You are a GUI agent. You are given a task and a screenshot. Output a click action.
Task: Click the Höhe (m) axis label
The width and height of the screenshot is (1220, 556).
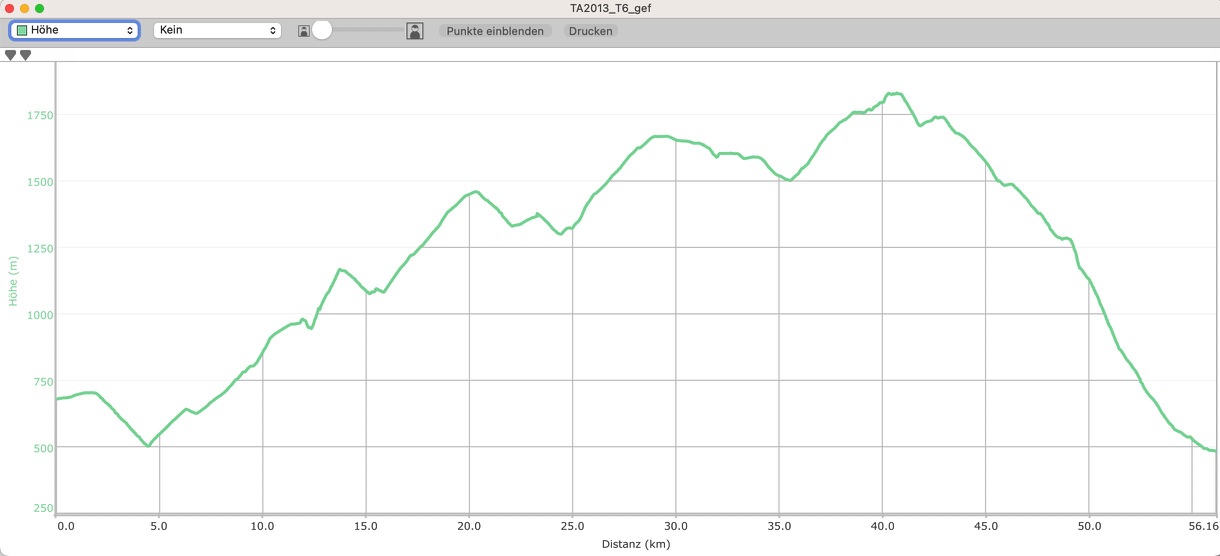[x=14, y=280]
